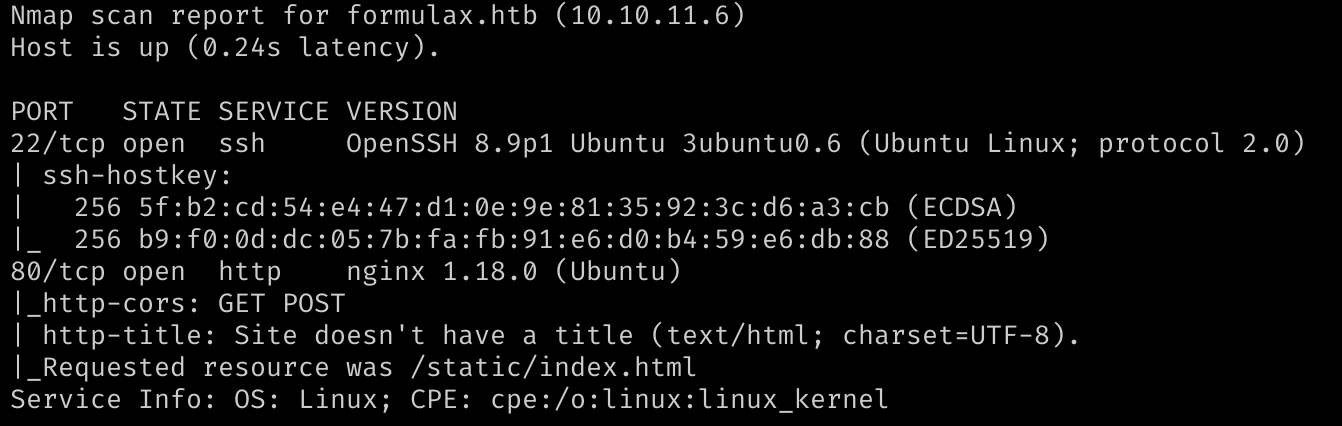Click the 22/tcp port entry

click(x=58, y=144)
